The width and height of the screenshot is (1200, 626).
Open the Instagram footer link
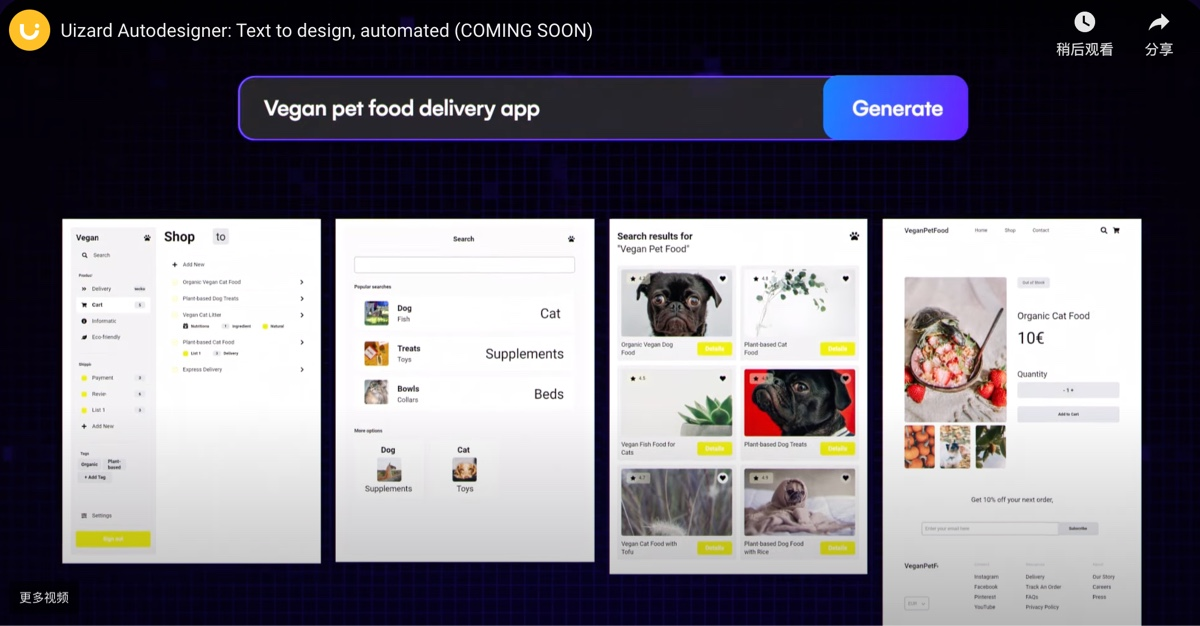click(x=986, y=577)
